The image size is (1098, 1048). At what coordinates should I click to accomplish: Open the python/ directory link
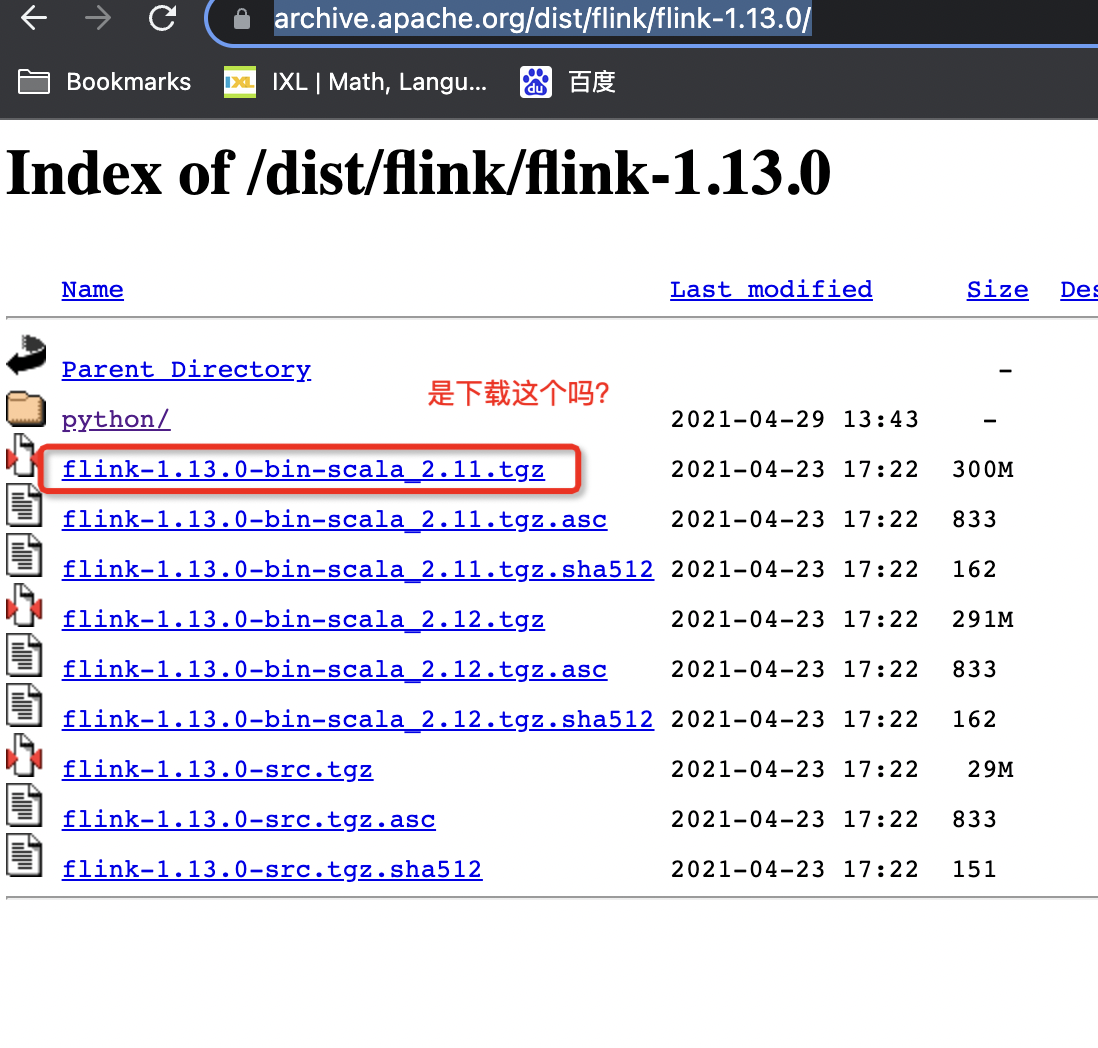point(116,419)
